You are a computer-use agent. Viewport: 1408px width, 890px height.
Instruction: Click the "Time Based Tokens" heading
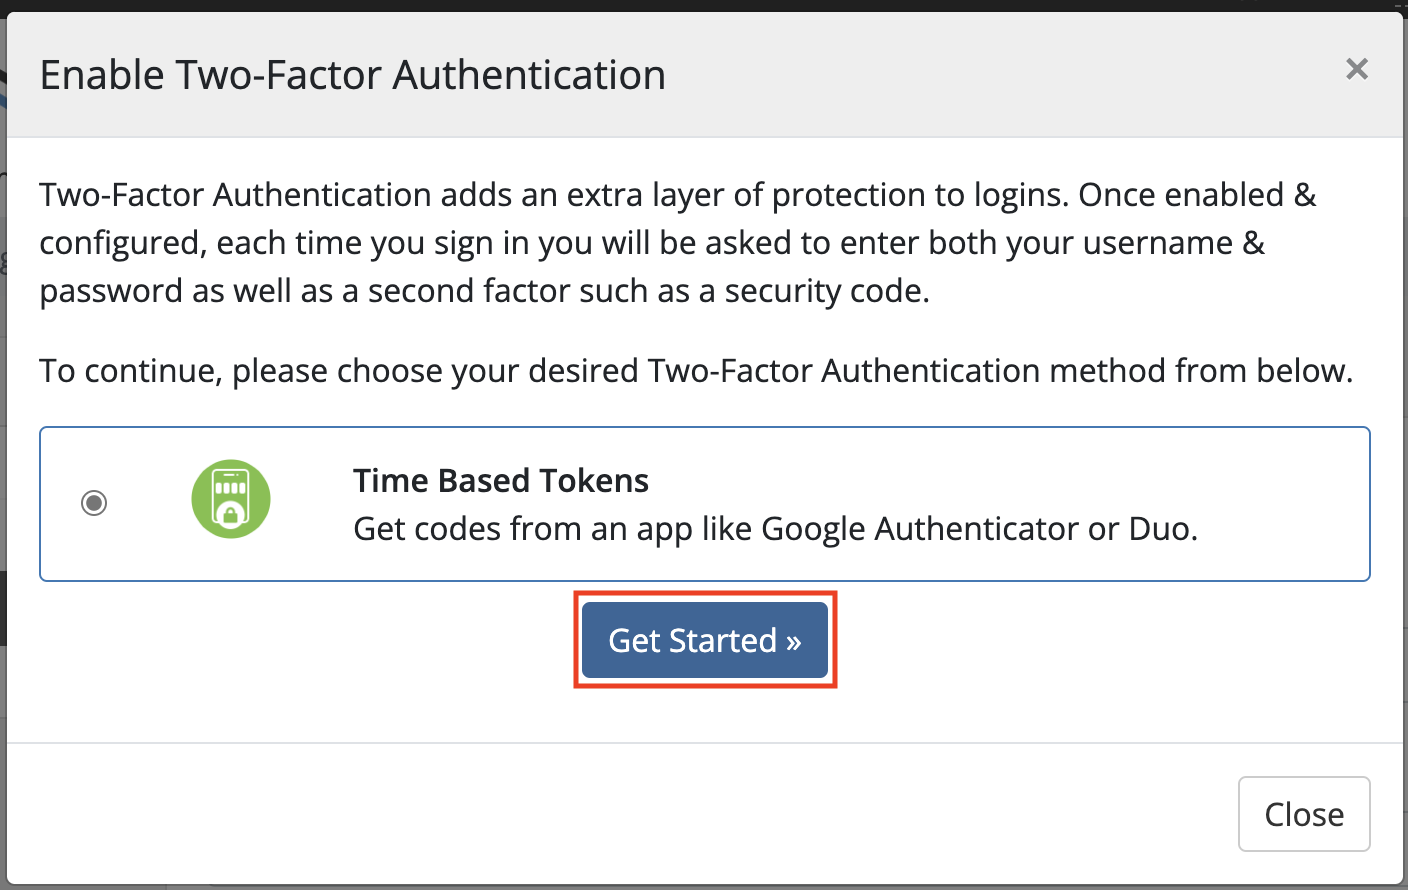click(x=501, y=481)
